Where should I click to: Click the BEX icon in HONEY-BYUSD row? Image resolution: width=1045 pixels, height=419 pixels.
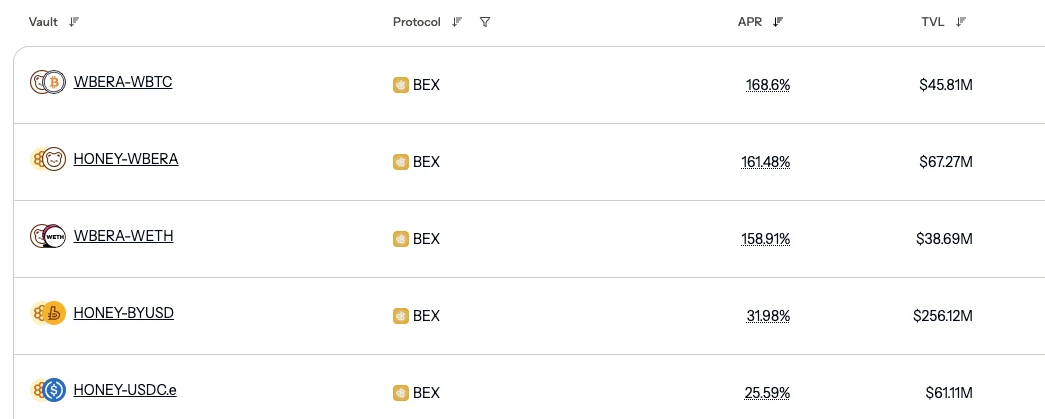pos(400,316)
